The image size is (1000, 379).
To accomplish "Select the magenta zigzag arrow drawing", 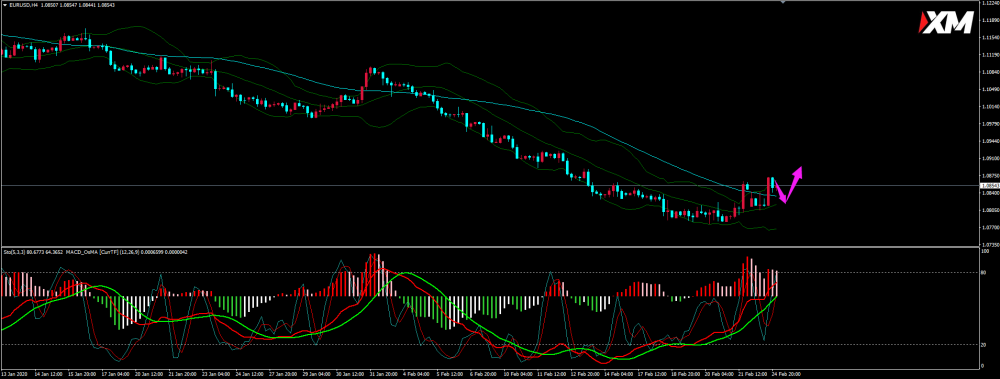I will click(788, 186).
